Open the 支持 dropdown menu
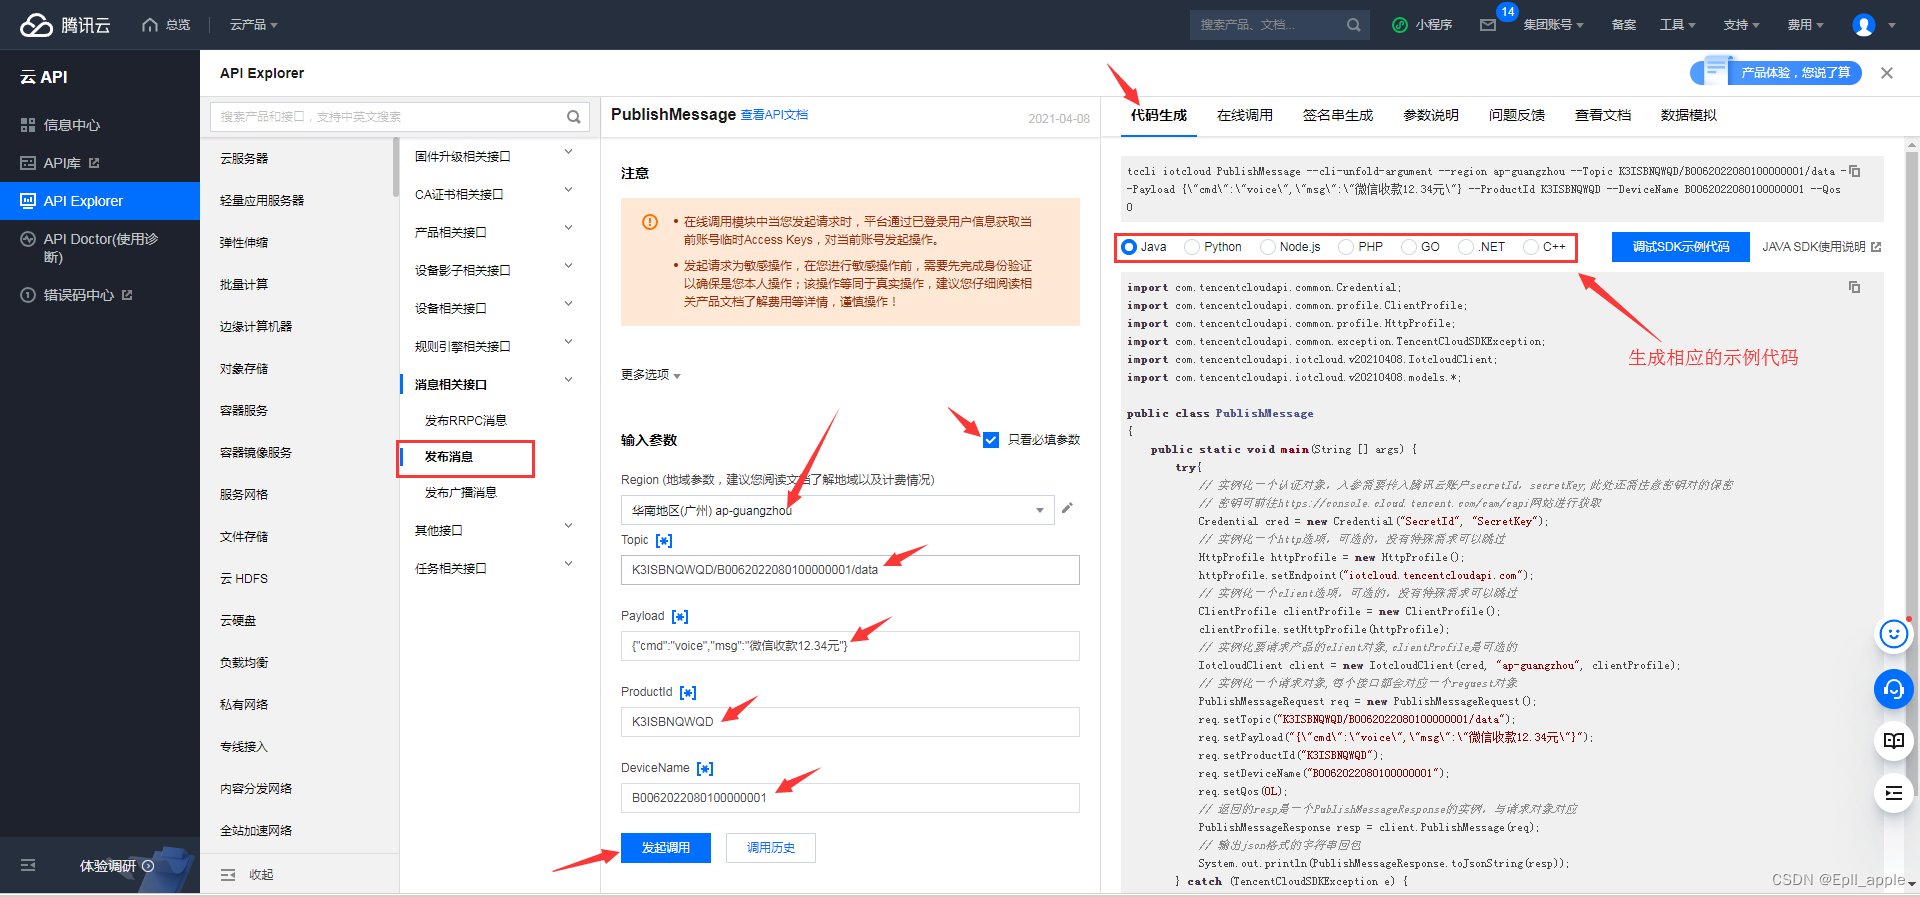Viewport: 1920px width, 897px height. click(1741, 25)
